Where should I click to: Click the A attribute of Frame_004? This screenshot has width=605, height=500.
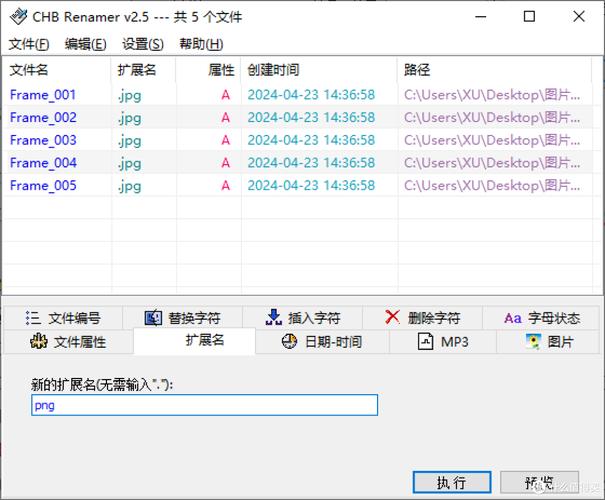click(226, 163)
